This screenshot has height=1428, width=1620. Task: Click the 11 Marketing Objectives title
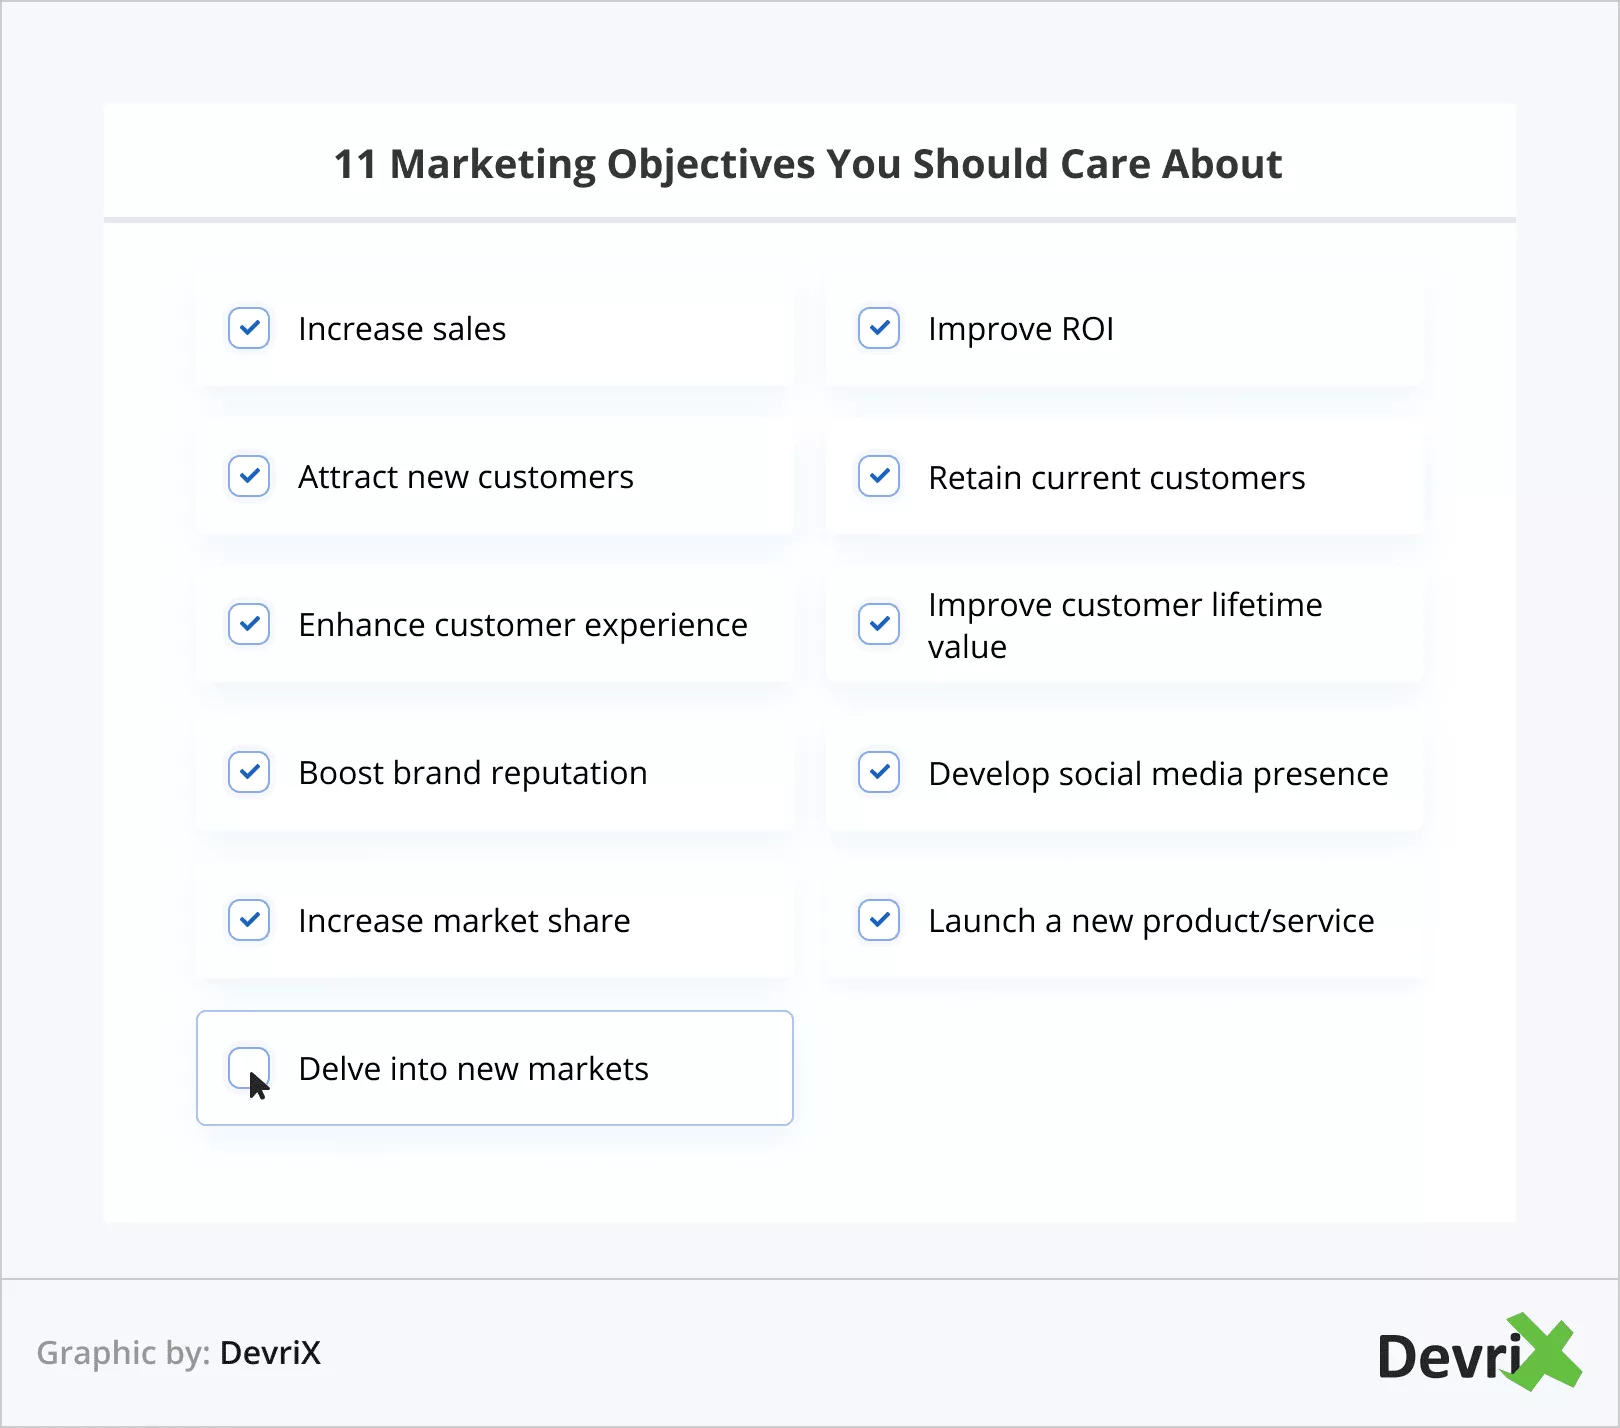(x=808, y=164)
